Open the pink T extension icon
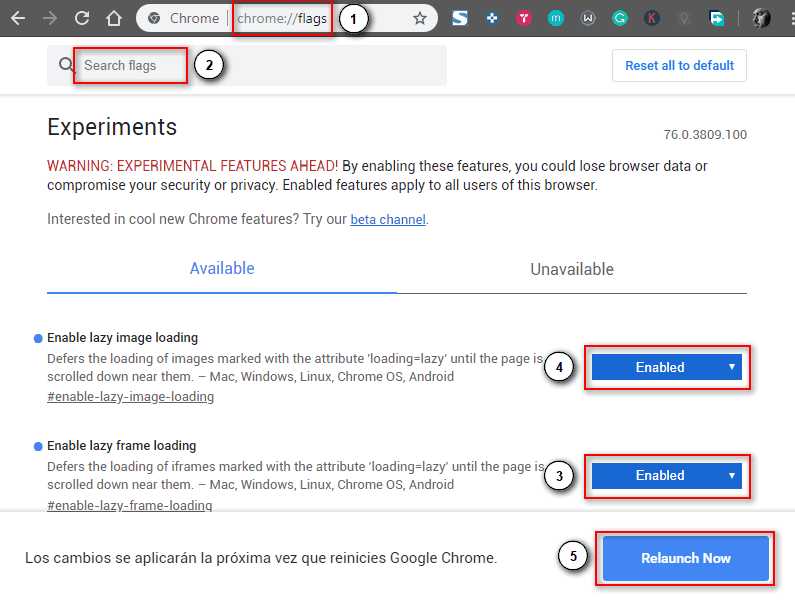This screenshot has height=601, width=795. click(524, 19)
